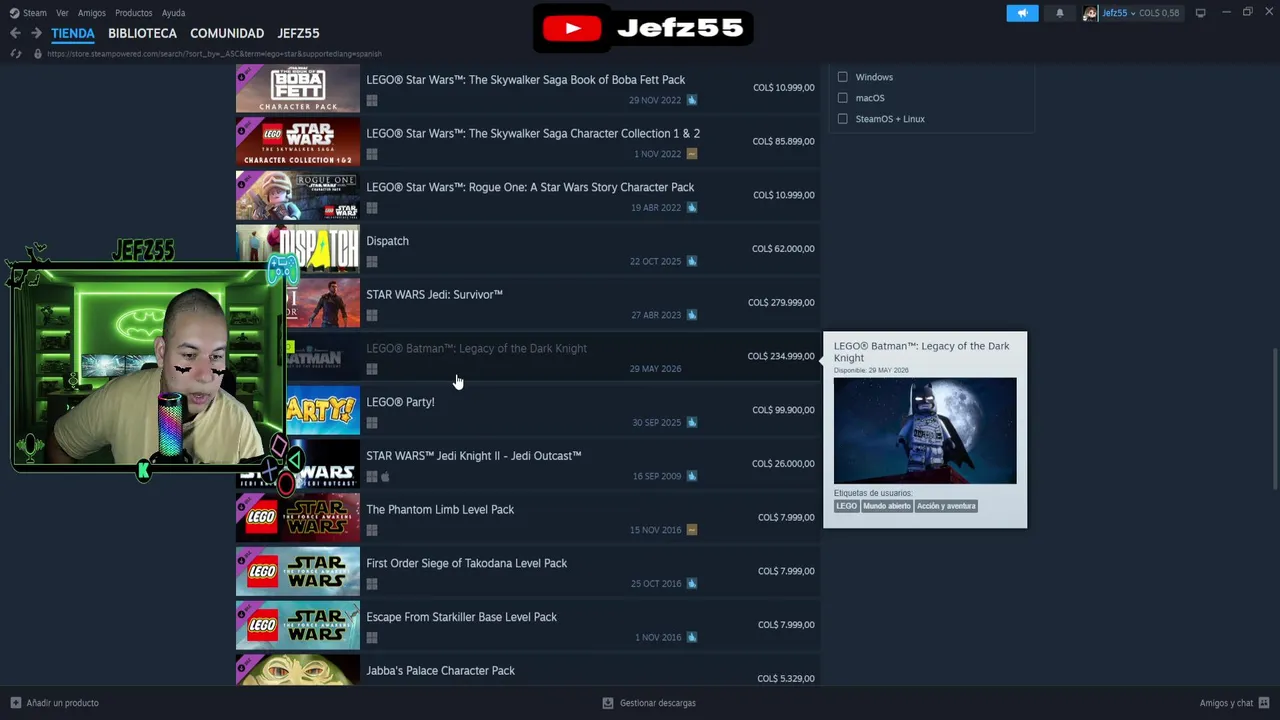Open Jabba's Palace Character Pack
Screen dimensions: 1280x720
pyautogui.click(x=528, y=670)
